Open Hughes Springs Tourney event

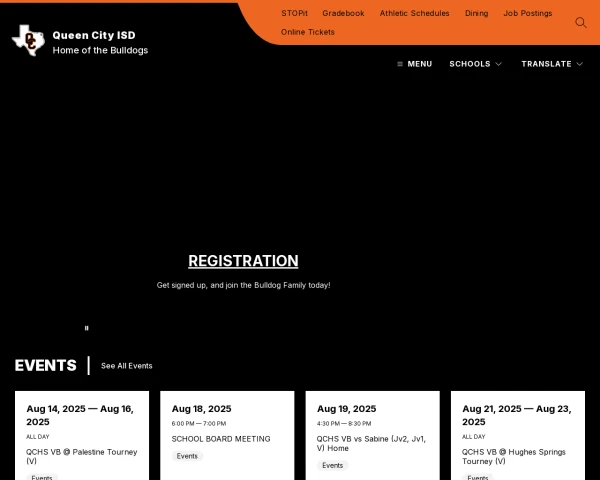[514, 456]
